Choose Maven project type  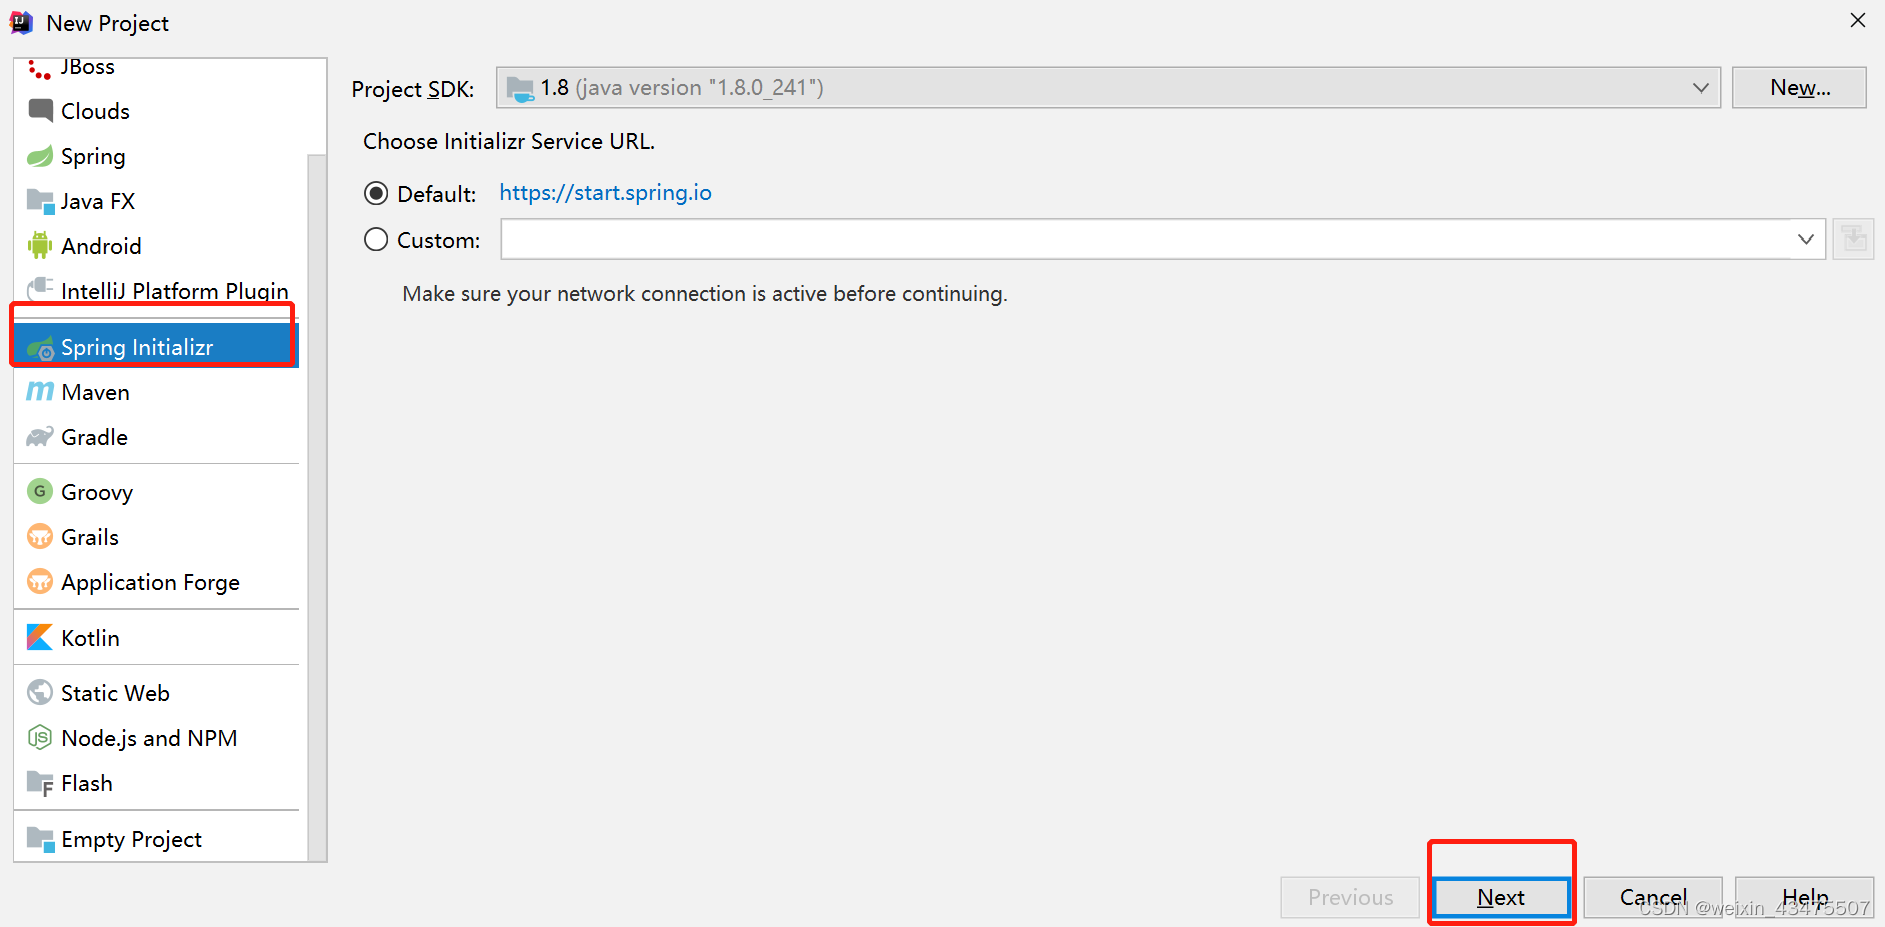(x=156, y=392)
